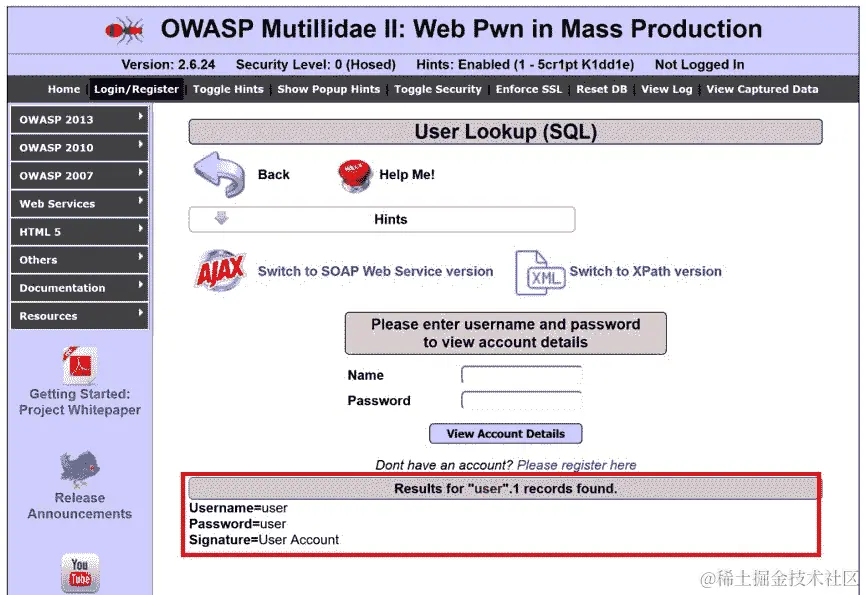Click the XML document icon
Image resolution: width=866 pixels, height=595 pixels.
click(540, 272)
